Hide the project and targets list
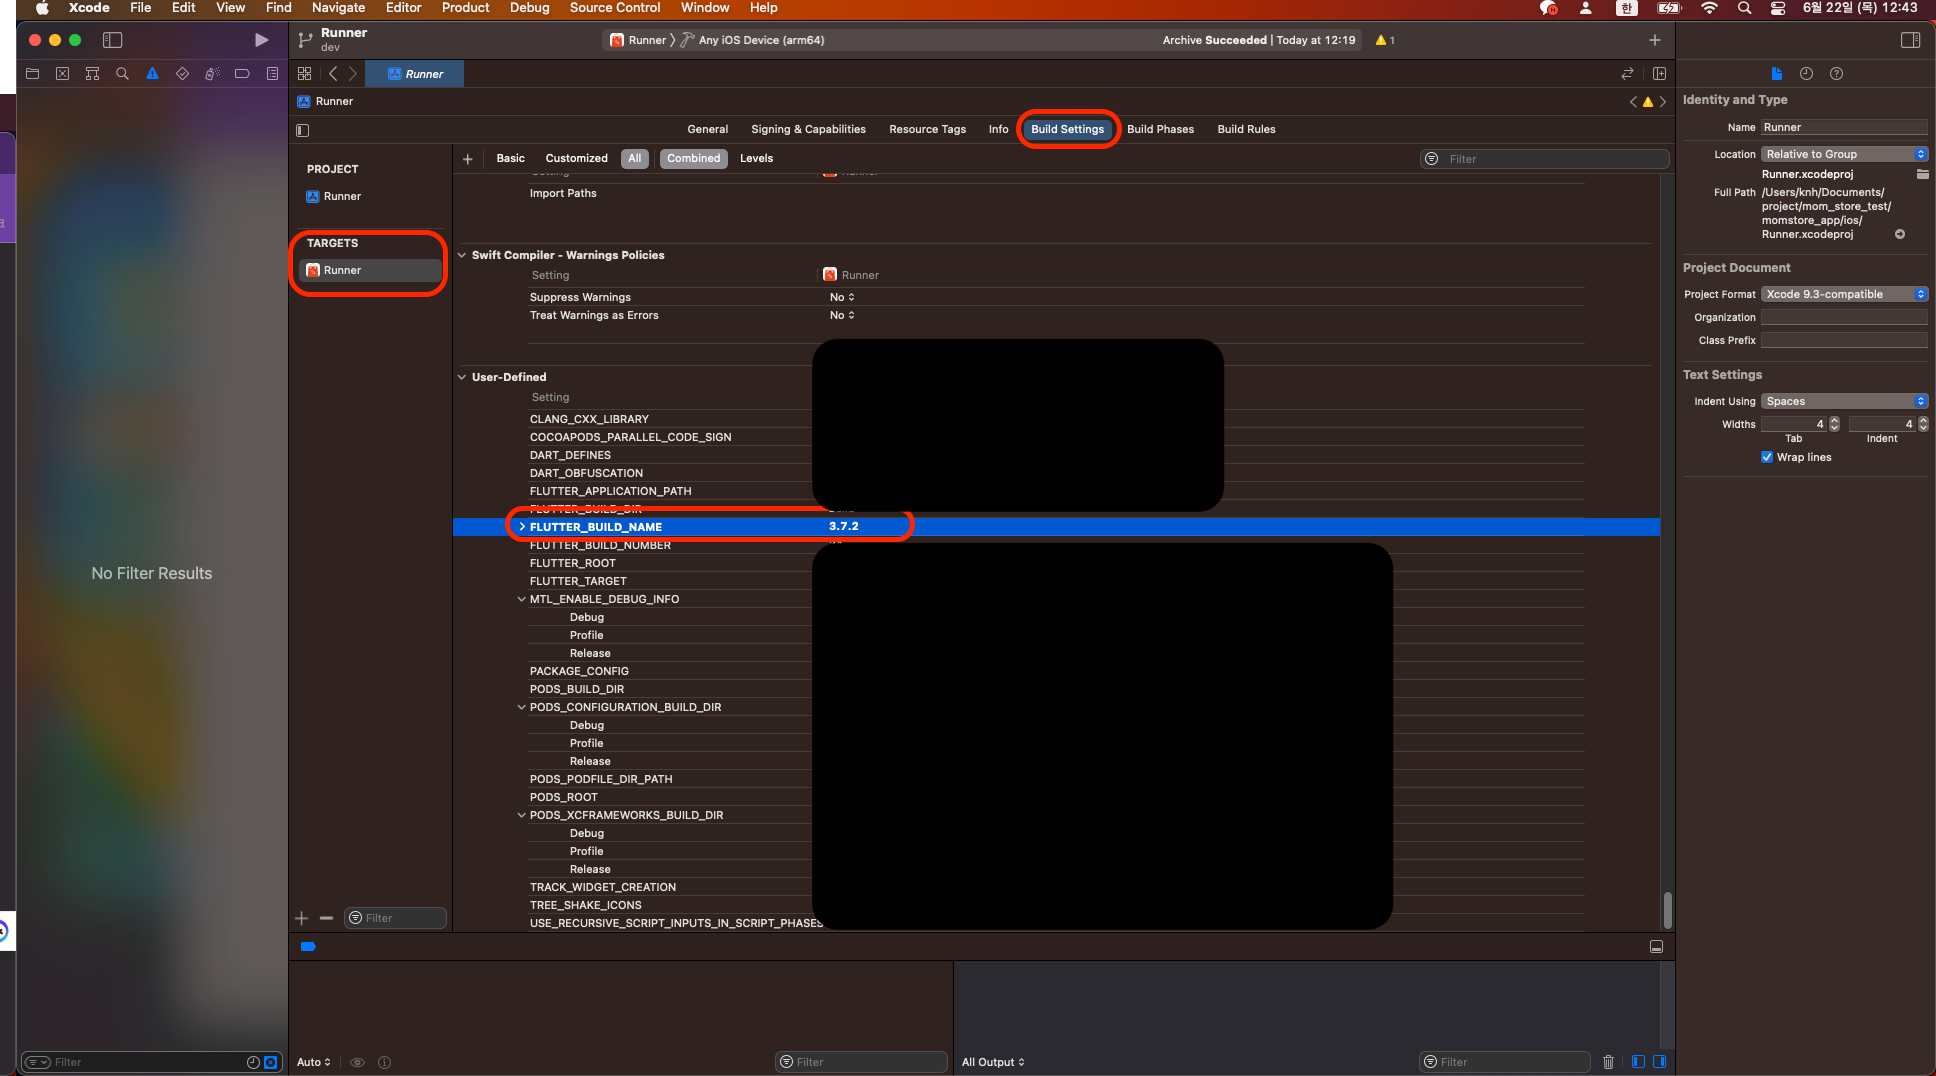Screen dimensions: 1936x1076 click(x=303, y=130)
